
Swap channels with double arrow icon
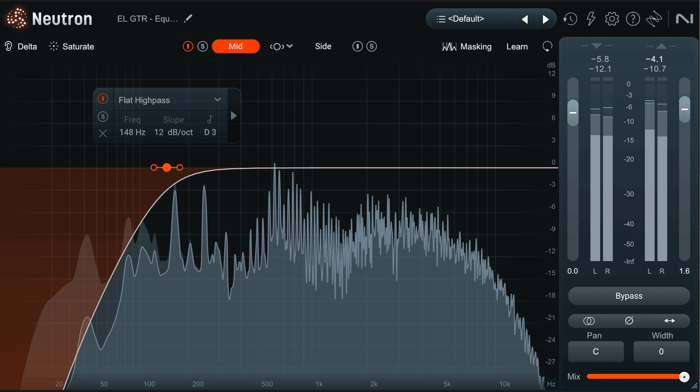point(669,321)
